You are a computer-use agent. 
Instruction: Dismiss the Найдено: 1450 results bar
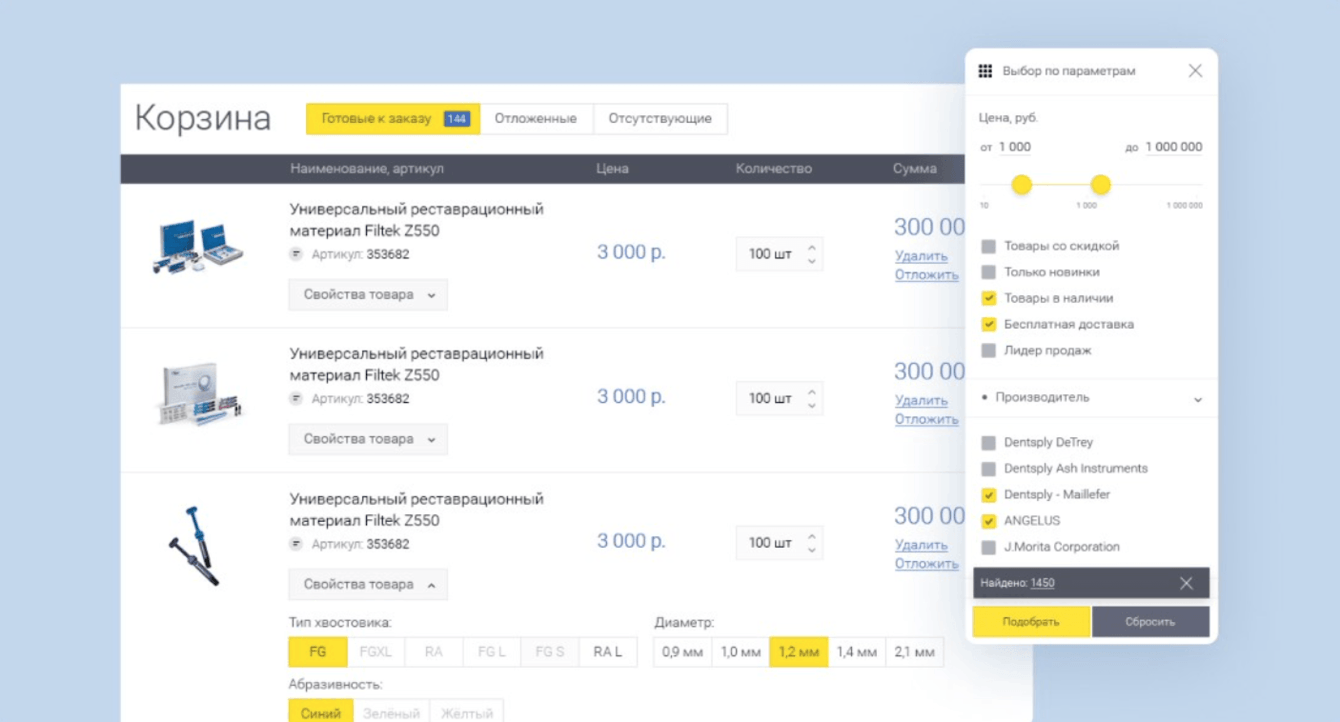click(x=1186, y=583)
